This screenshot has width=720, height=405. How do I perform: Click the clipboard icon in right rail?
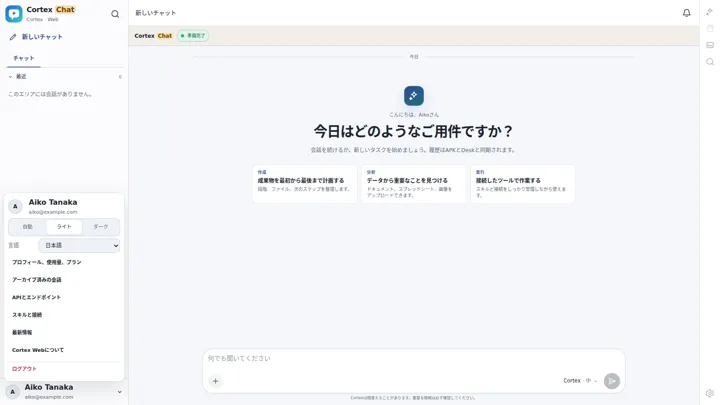[710, 28]
